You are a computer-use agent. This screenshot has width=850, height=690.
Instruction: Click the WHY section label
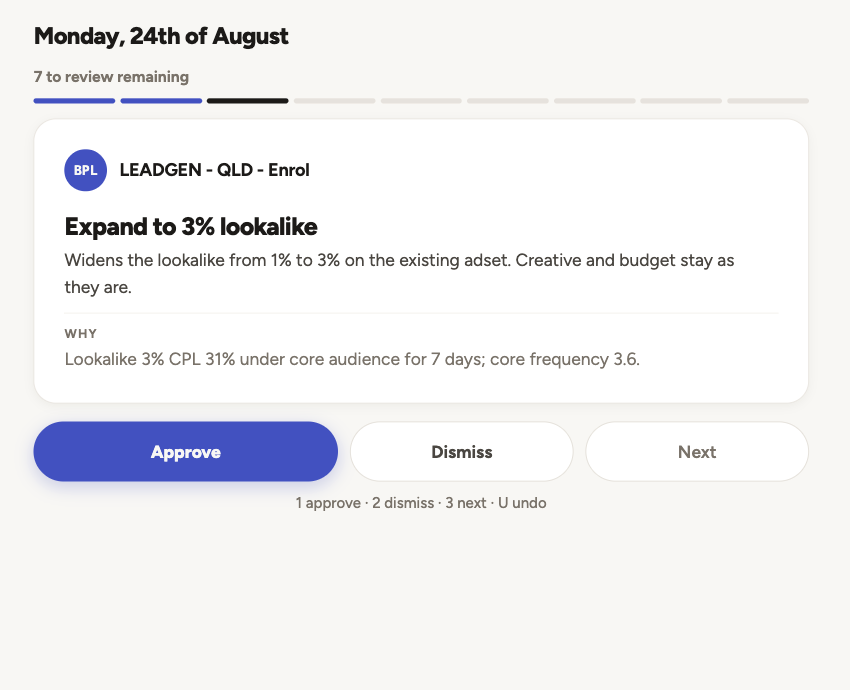(81, 334)
